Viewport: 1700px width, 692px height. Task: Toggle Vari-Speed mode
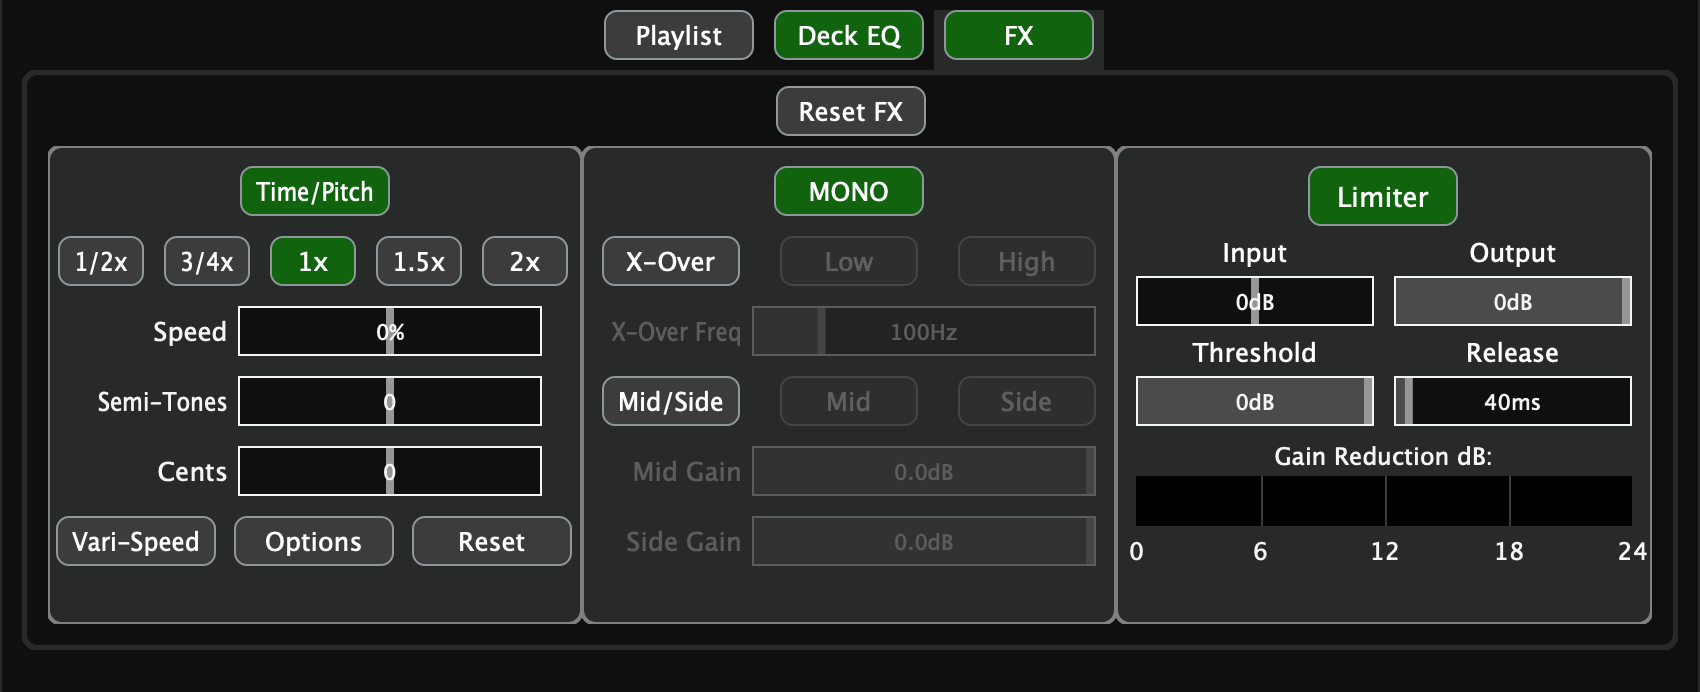pos(136,541)
